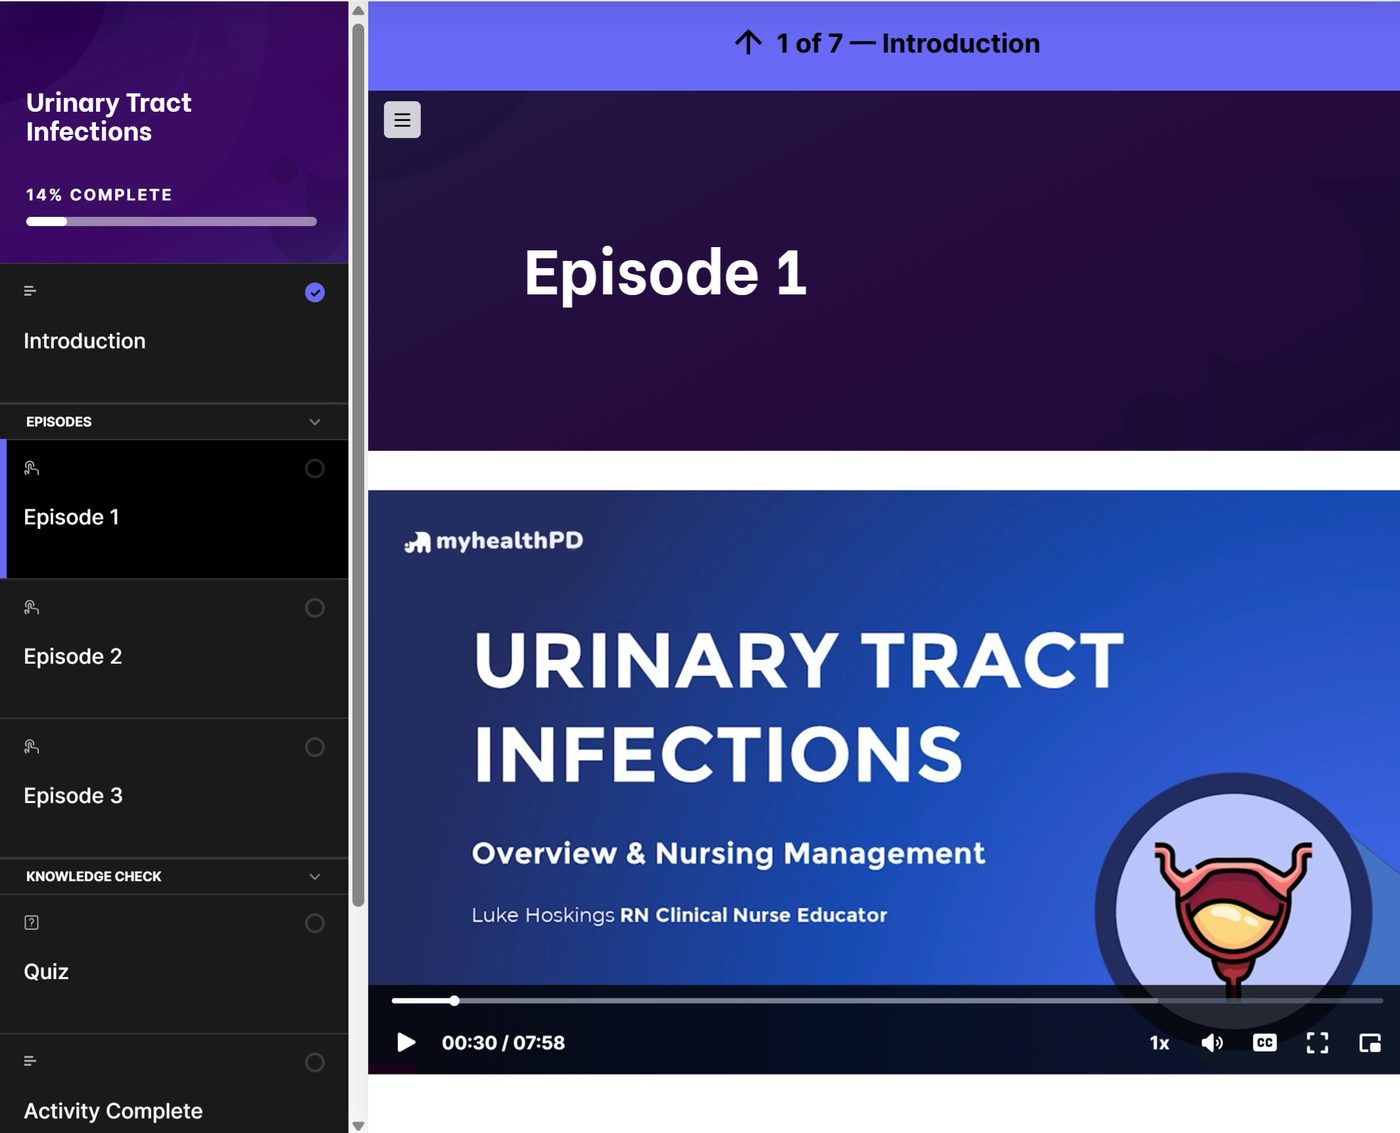This screenshot has width=1400, height=1133.
Task: Play the Urinary Tract Infections video
Action: click(x=406, y=1043)
